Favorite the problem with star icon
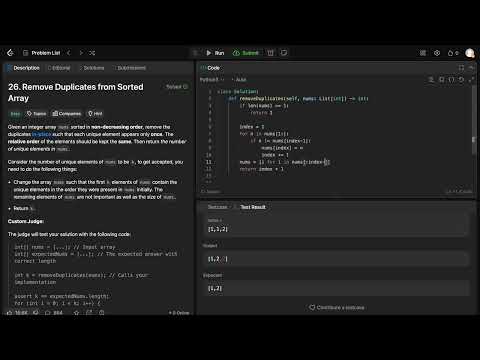Screen dimensions: 480x360 tap(76, 313)
